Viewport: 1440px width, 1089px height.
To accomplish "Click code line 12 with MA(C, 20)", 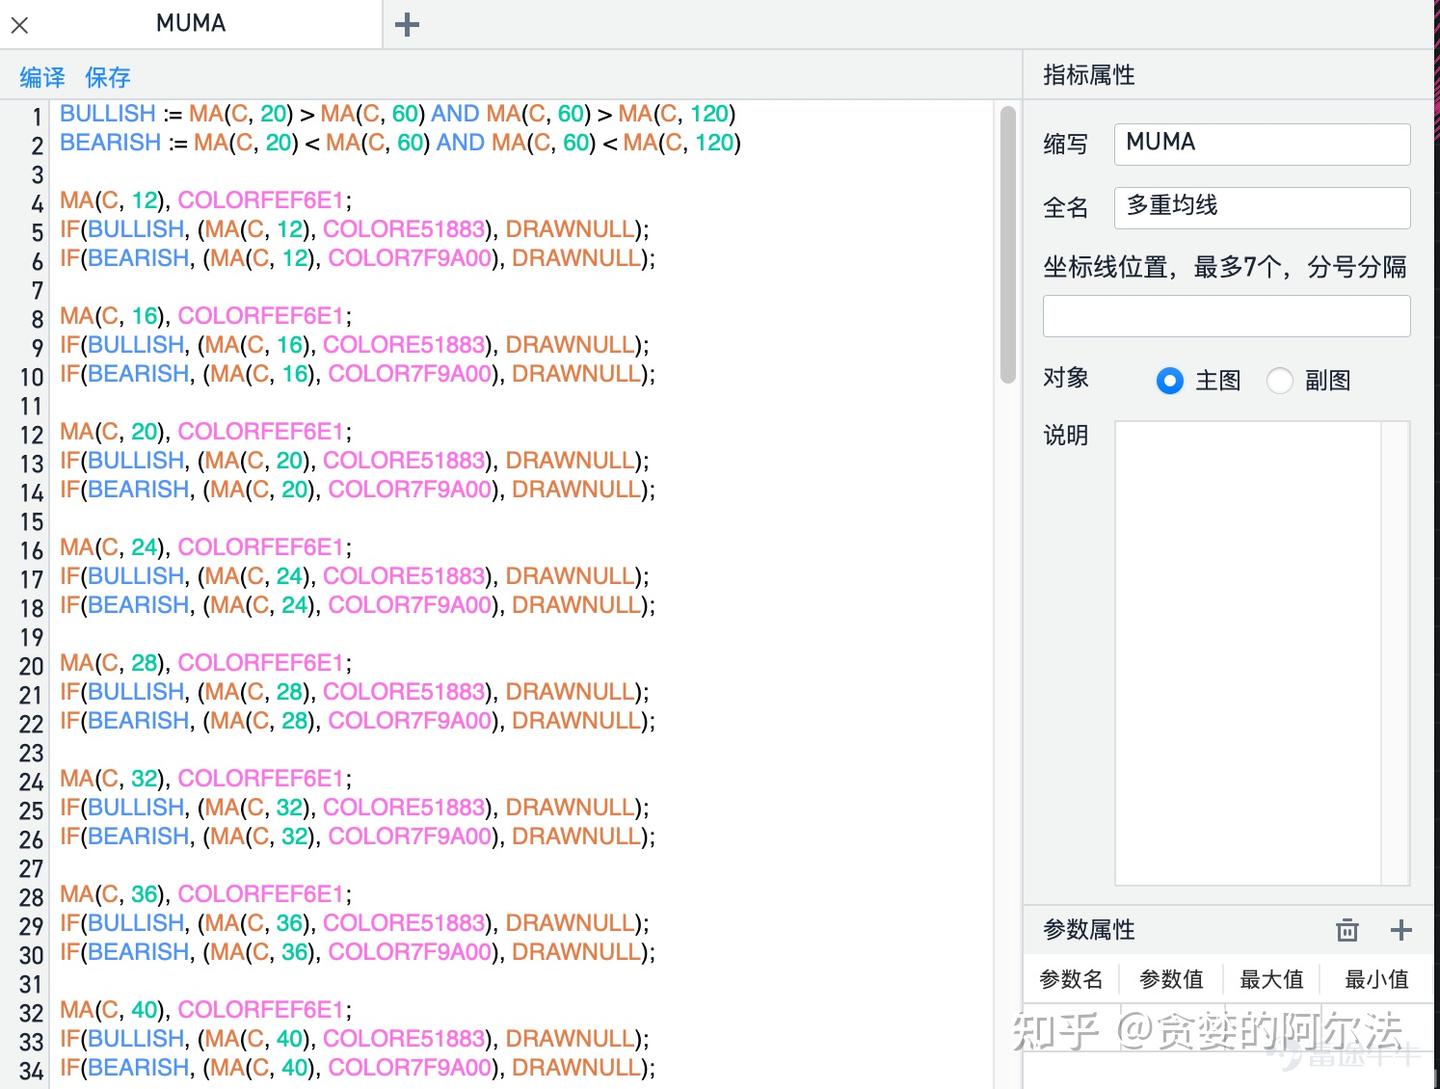I will point(205,433).
